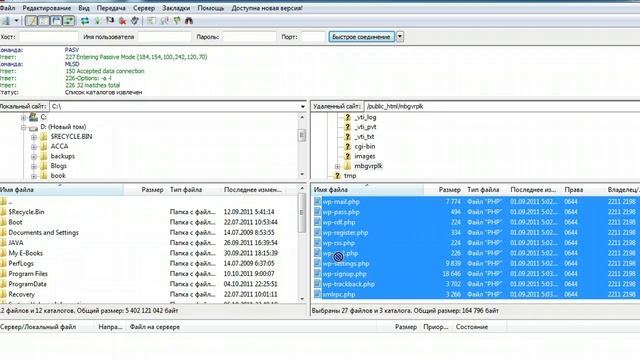Click the Быстрое соединение button
This screenshot has width=640, height=360.
(362, 37)
